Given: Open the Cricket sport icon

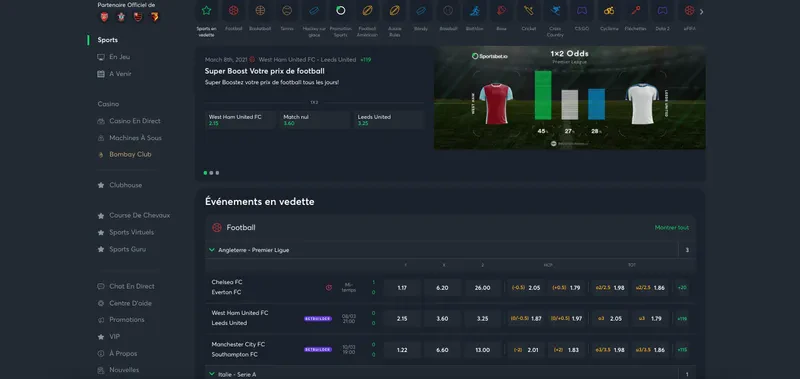Looking at the screenshot, I should (529, 10).
